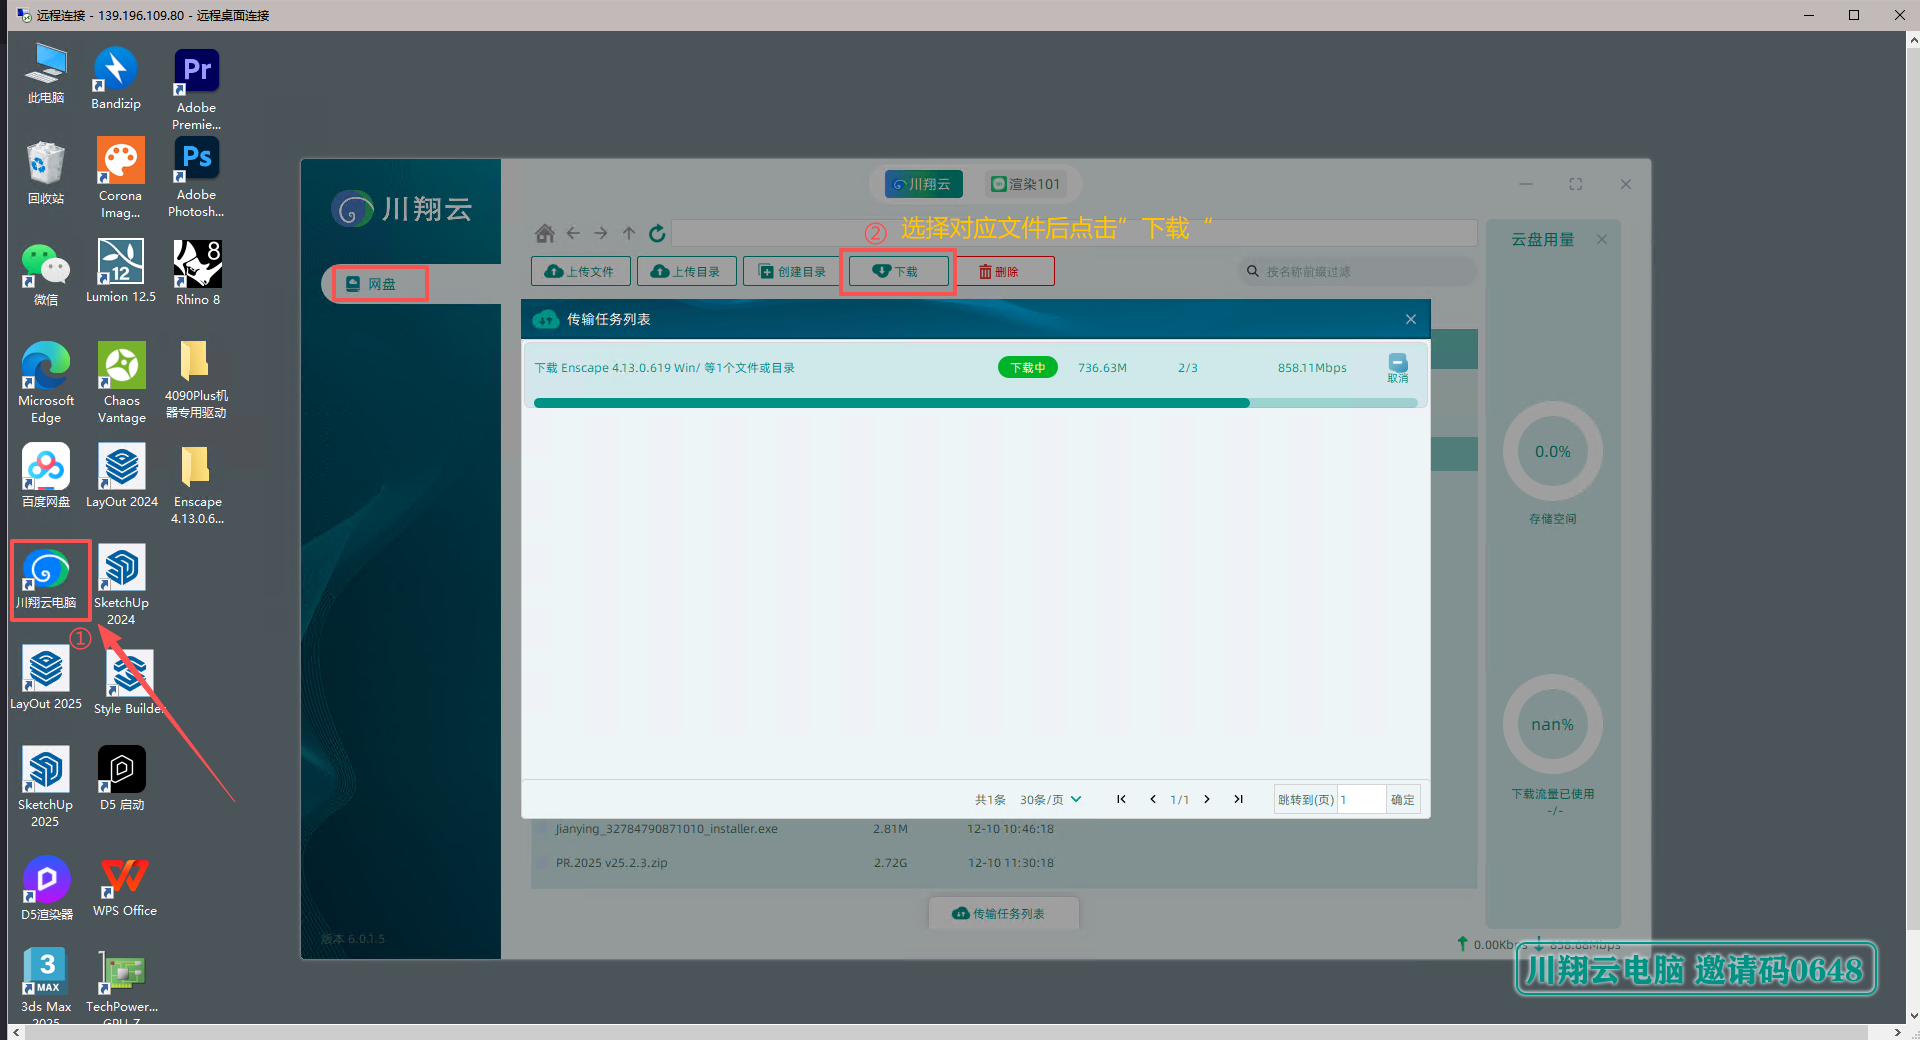This screenshot has width=1920, height=1040.
Task: Launch SketchUp 2024 shortcut
Action: (122, 586)
